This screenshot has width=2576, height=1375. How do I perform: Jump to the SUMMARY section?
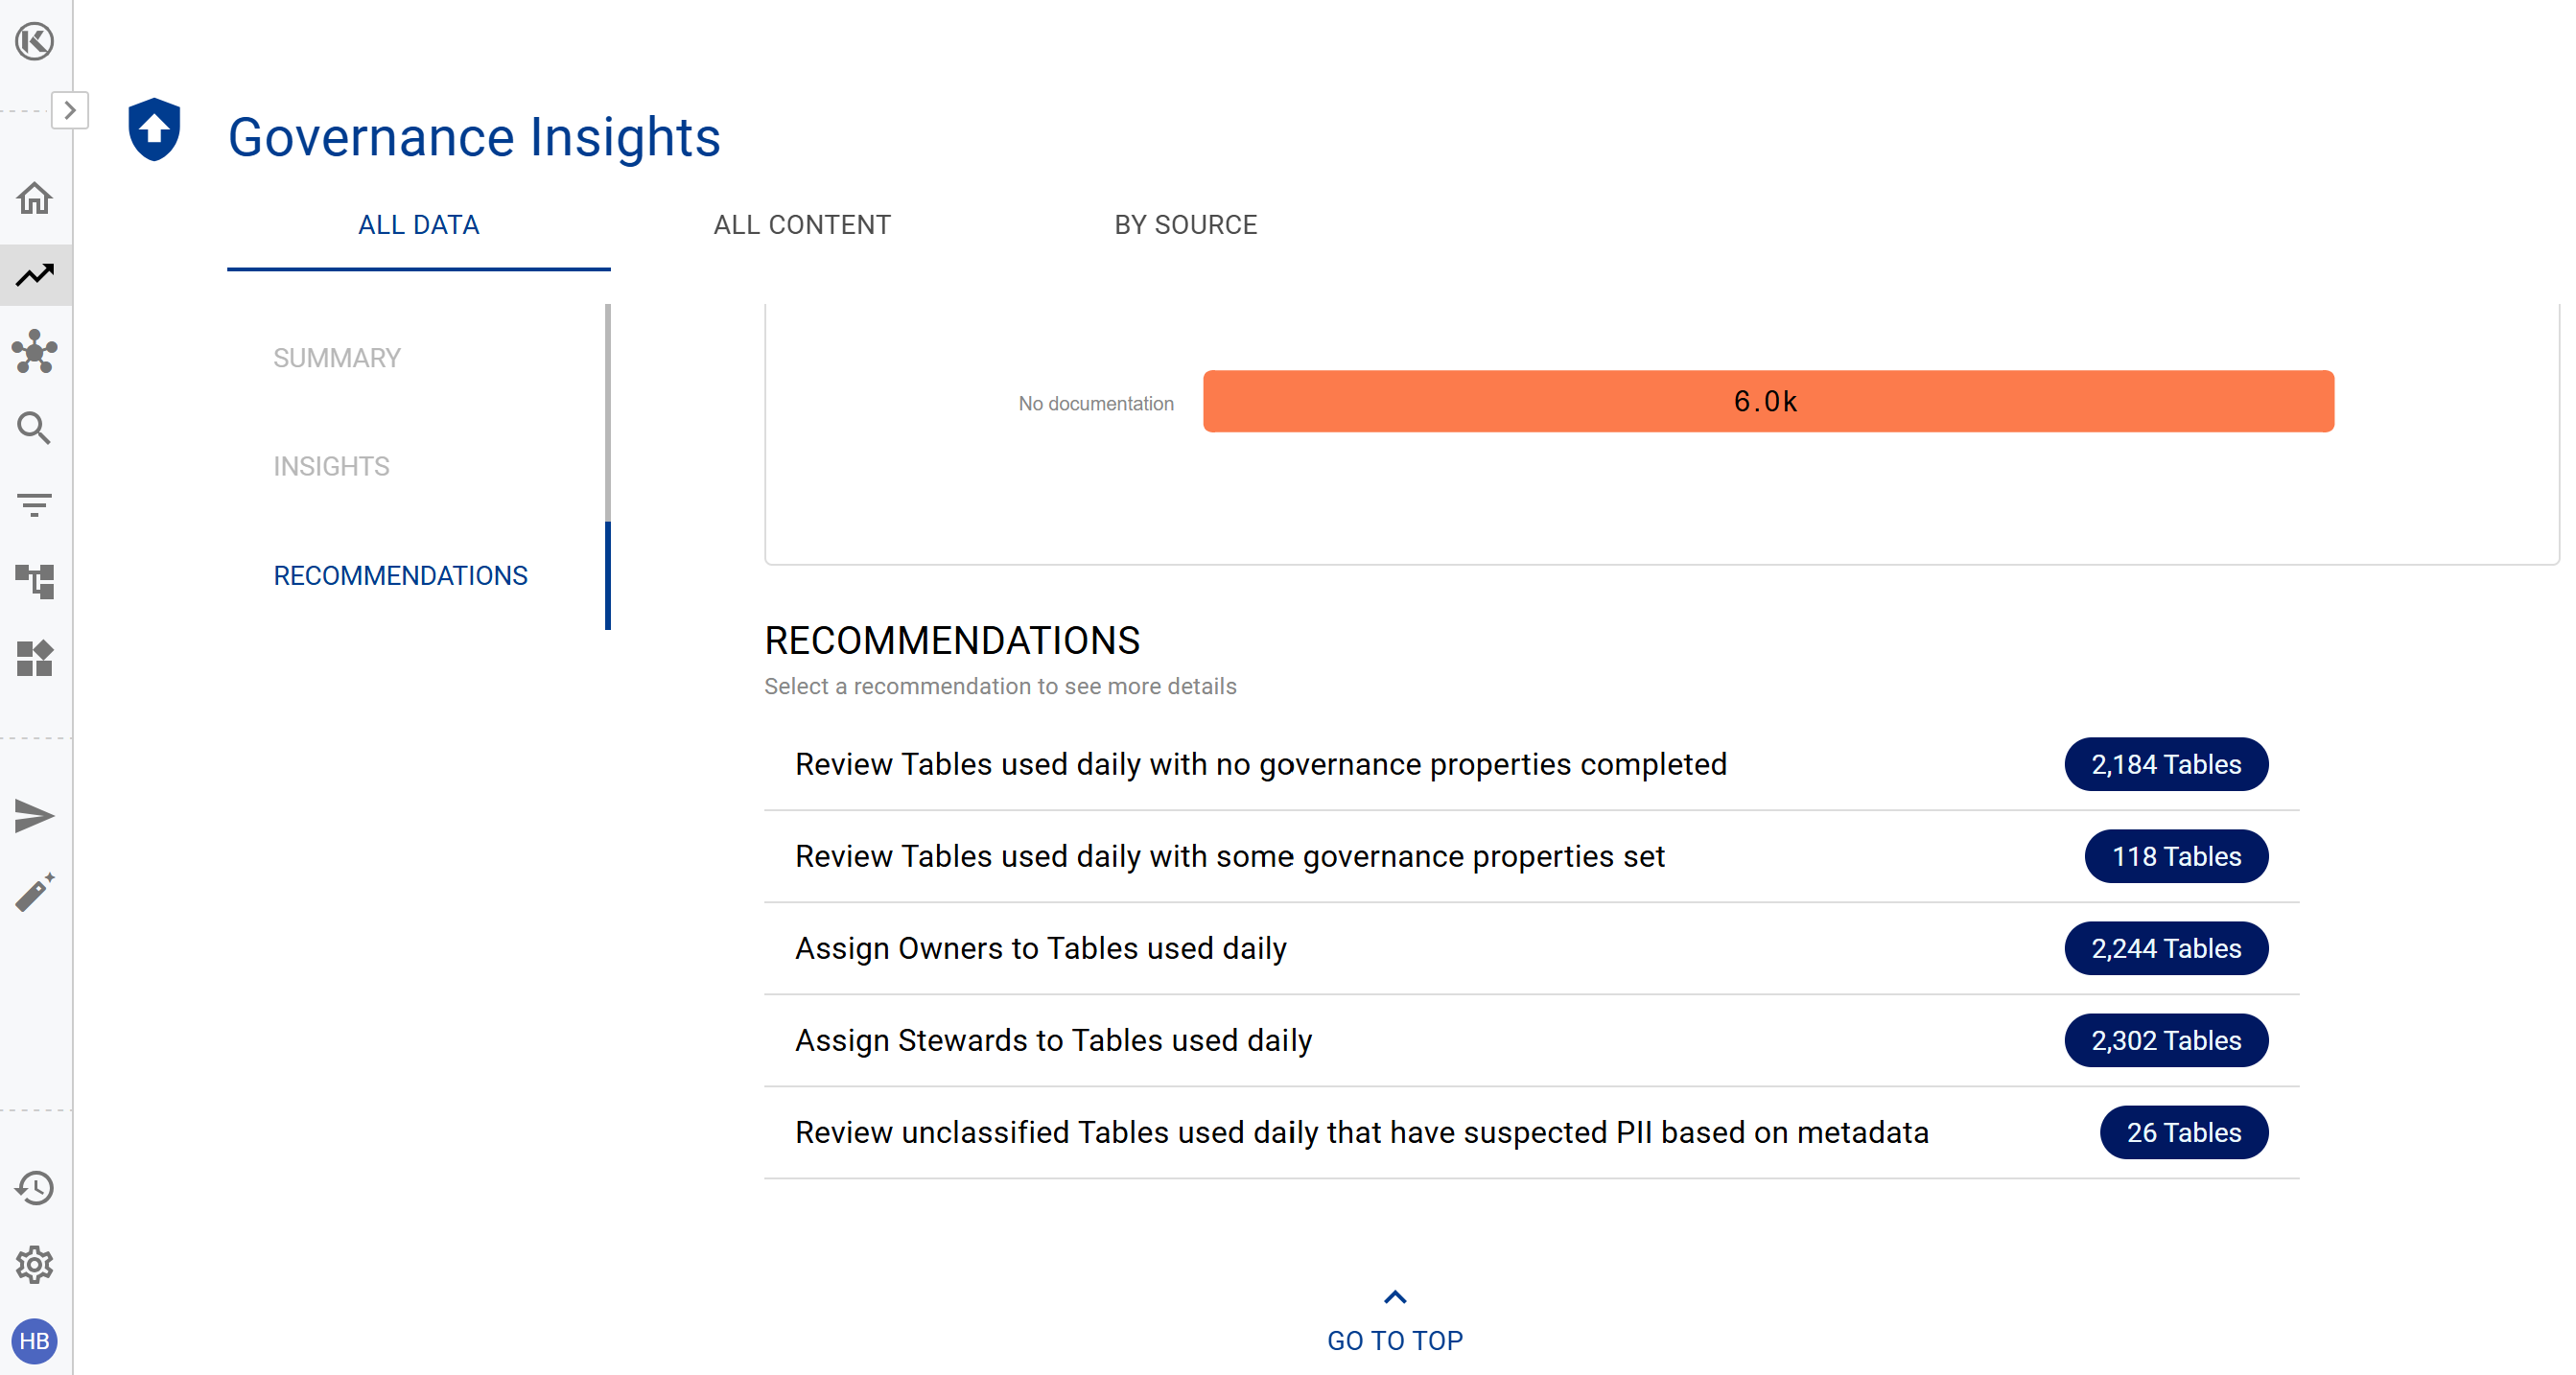pyautogui.click(x=337, y=358)
